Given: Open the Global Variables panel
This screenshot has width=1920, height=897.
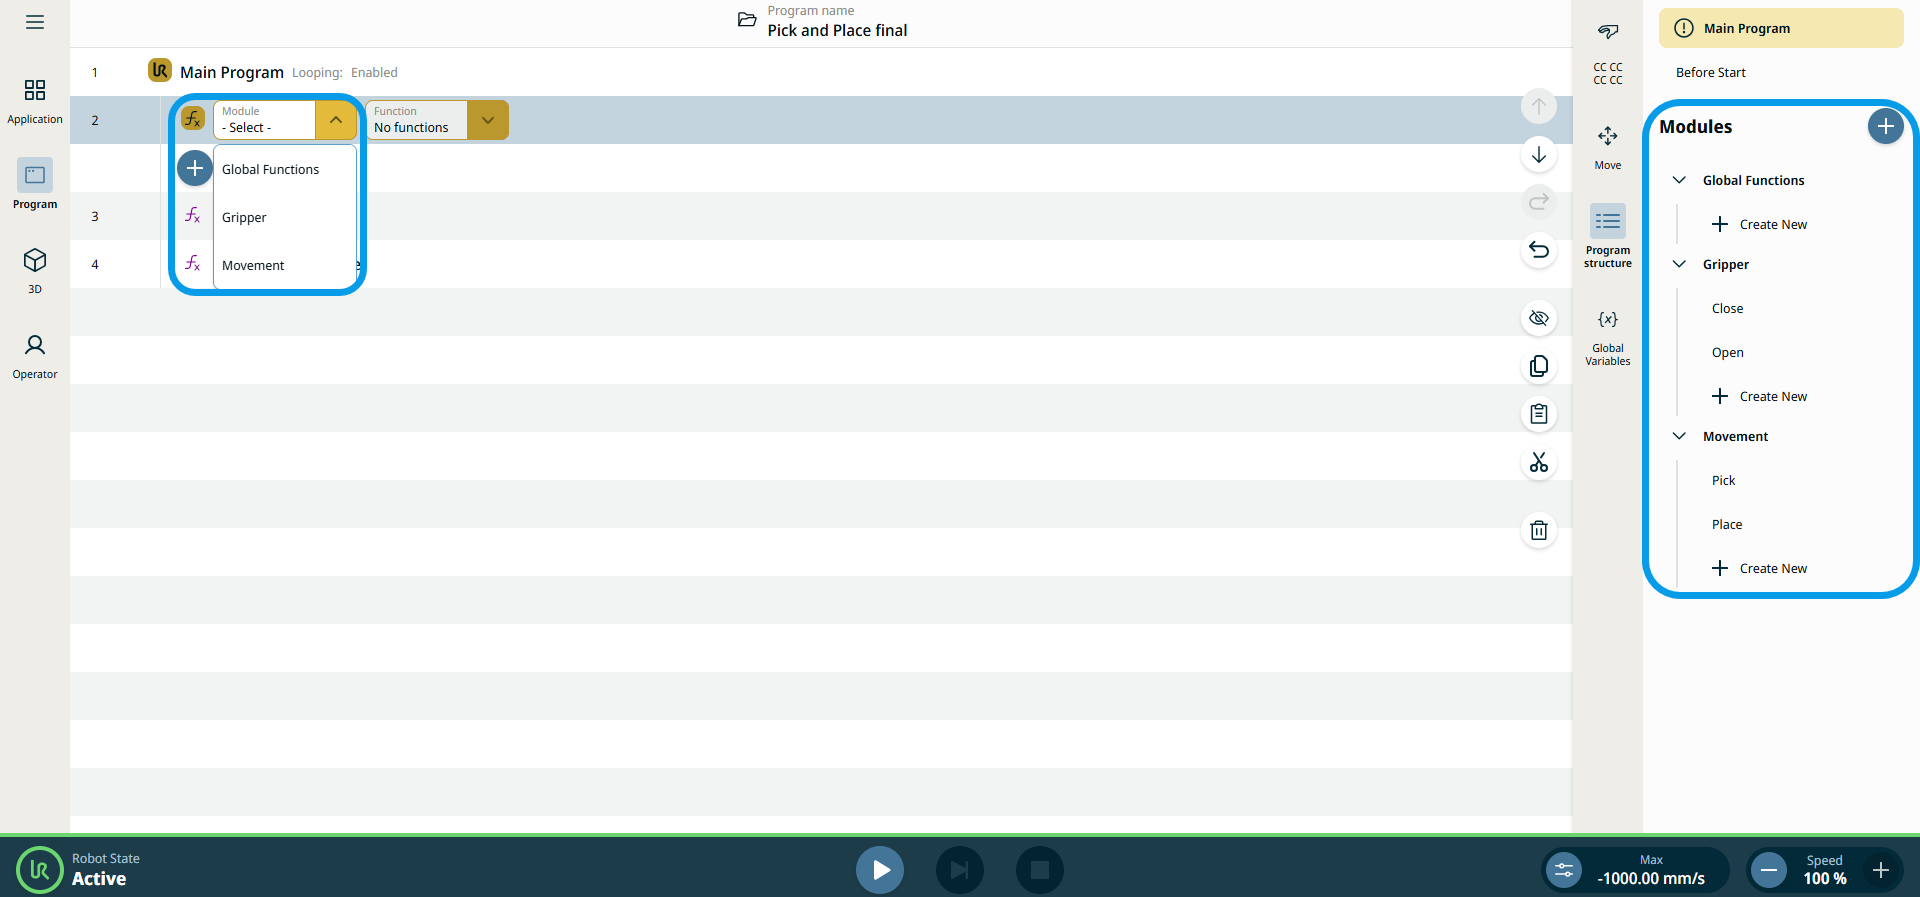Looking at the screenshot, I should tap(1607, 337).
